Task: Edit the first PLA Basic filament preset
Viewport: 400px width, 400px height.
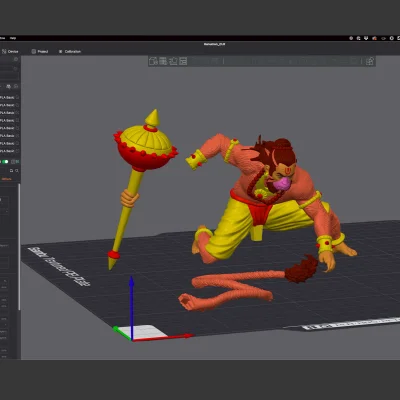Action: [17, 97]
